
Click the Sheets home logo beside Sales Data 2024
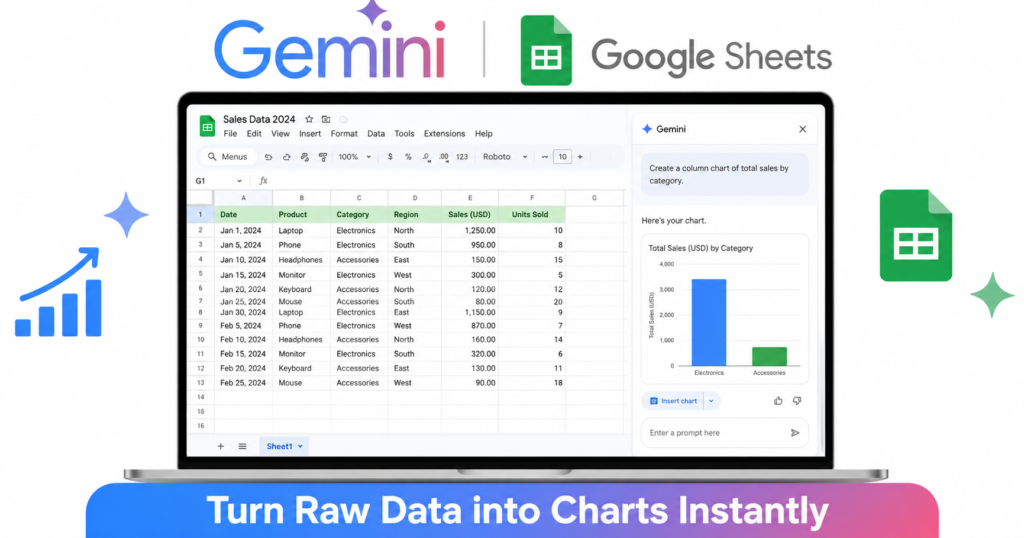207,126
